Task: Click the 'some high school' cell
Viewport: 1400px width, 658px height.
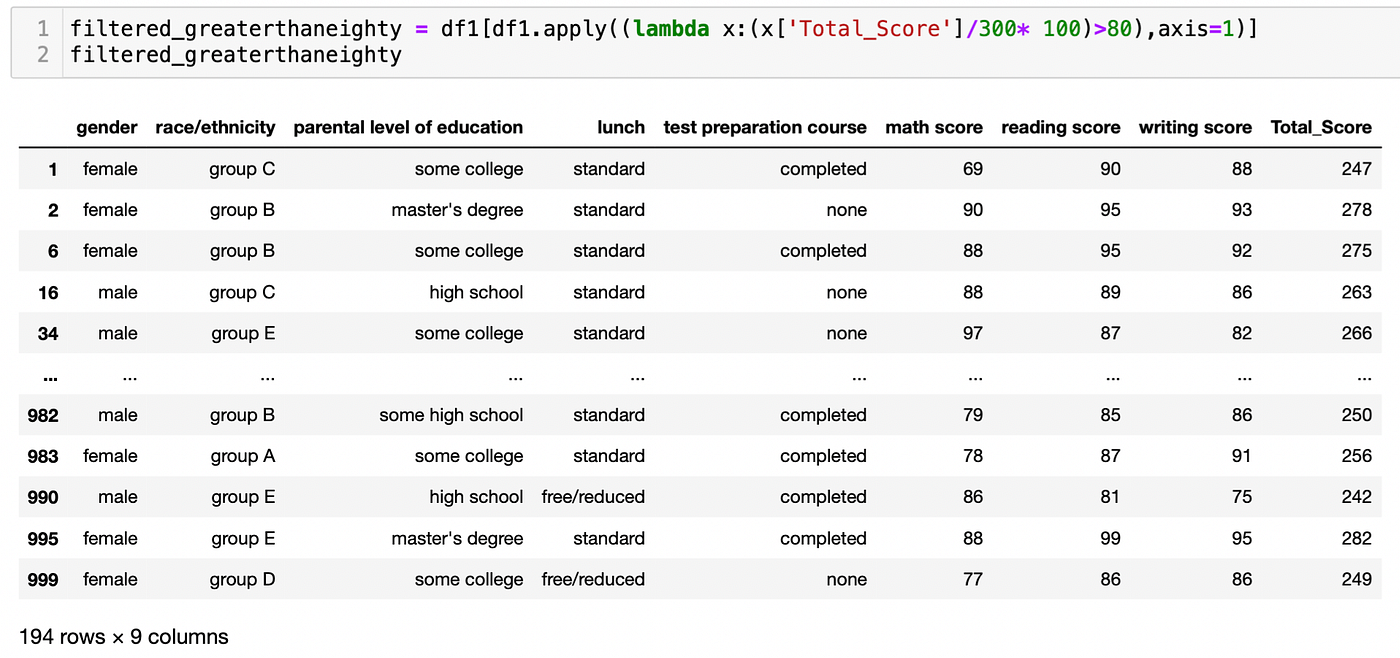Action: coord(451,416)
